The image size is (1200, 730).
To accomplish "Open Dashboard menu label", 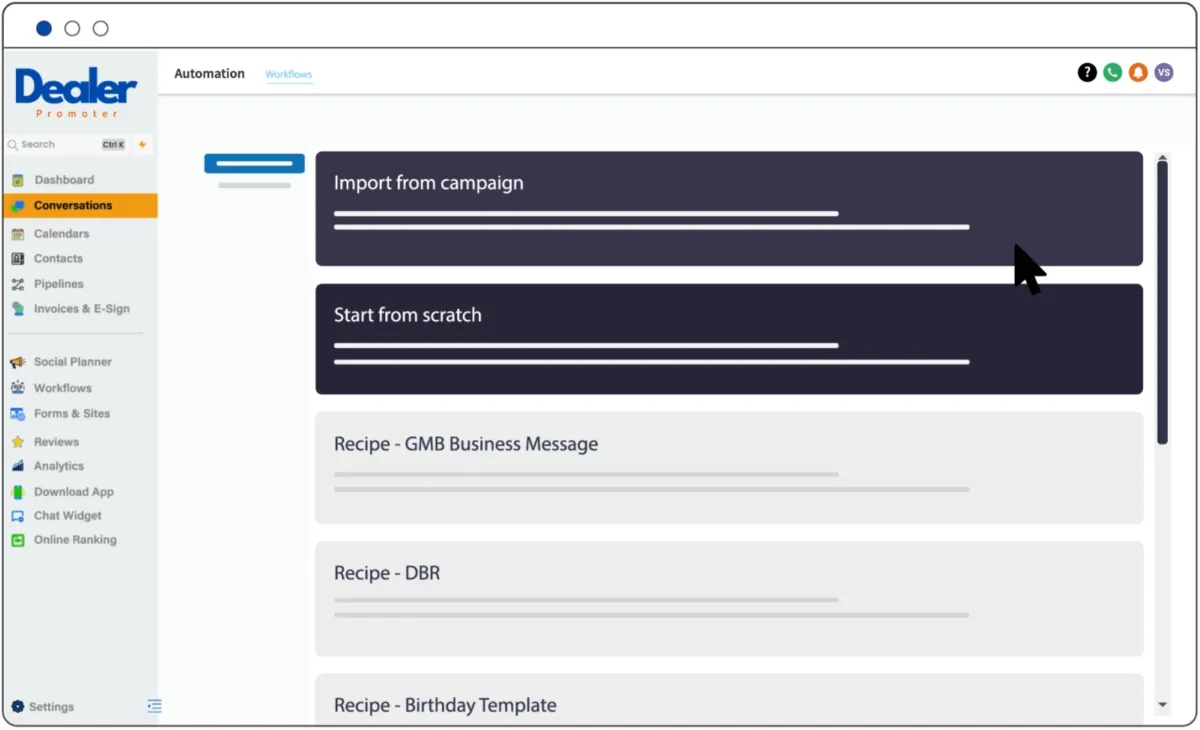I will (x=64, y=180).
